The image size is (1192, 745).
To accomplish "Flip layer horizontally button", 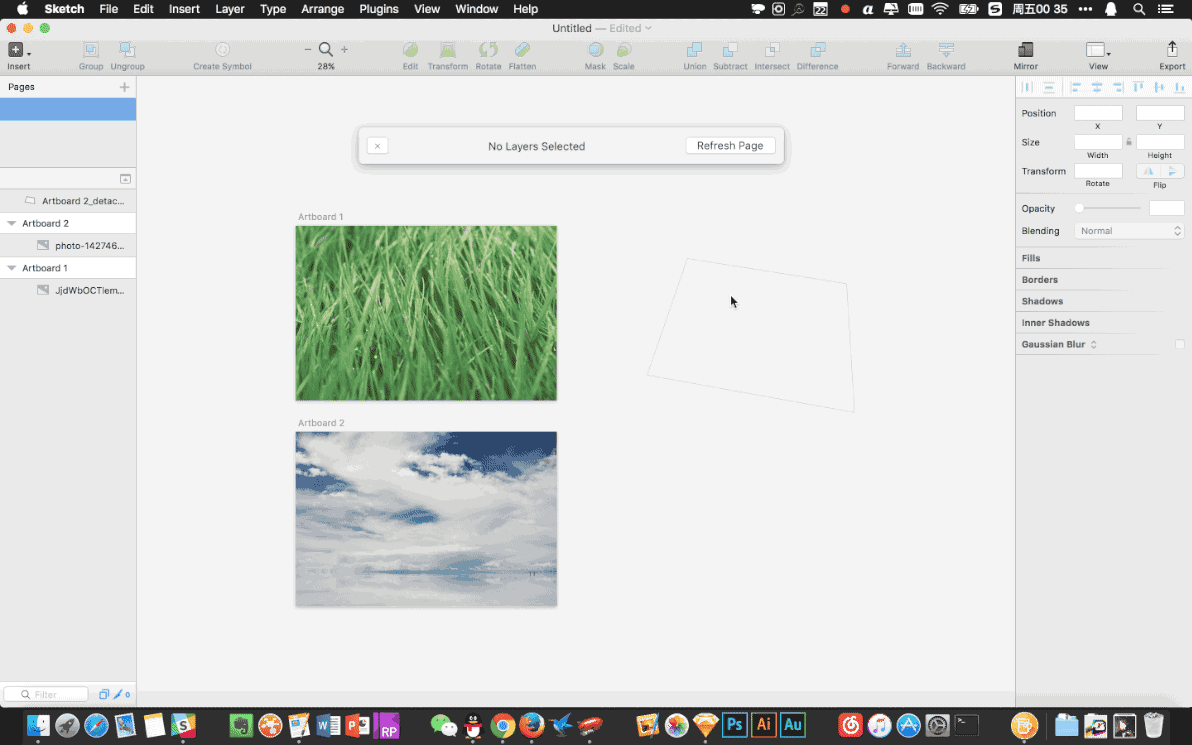I will click(x=1148, y=171).
